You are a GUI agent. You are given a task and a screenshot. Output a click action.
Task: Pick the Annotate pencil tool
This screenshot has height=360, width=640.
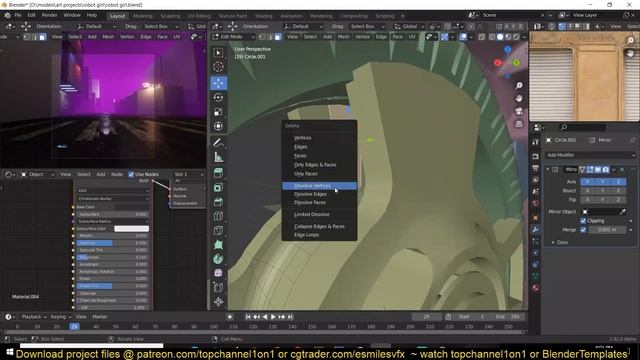pos(218,142)
